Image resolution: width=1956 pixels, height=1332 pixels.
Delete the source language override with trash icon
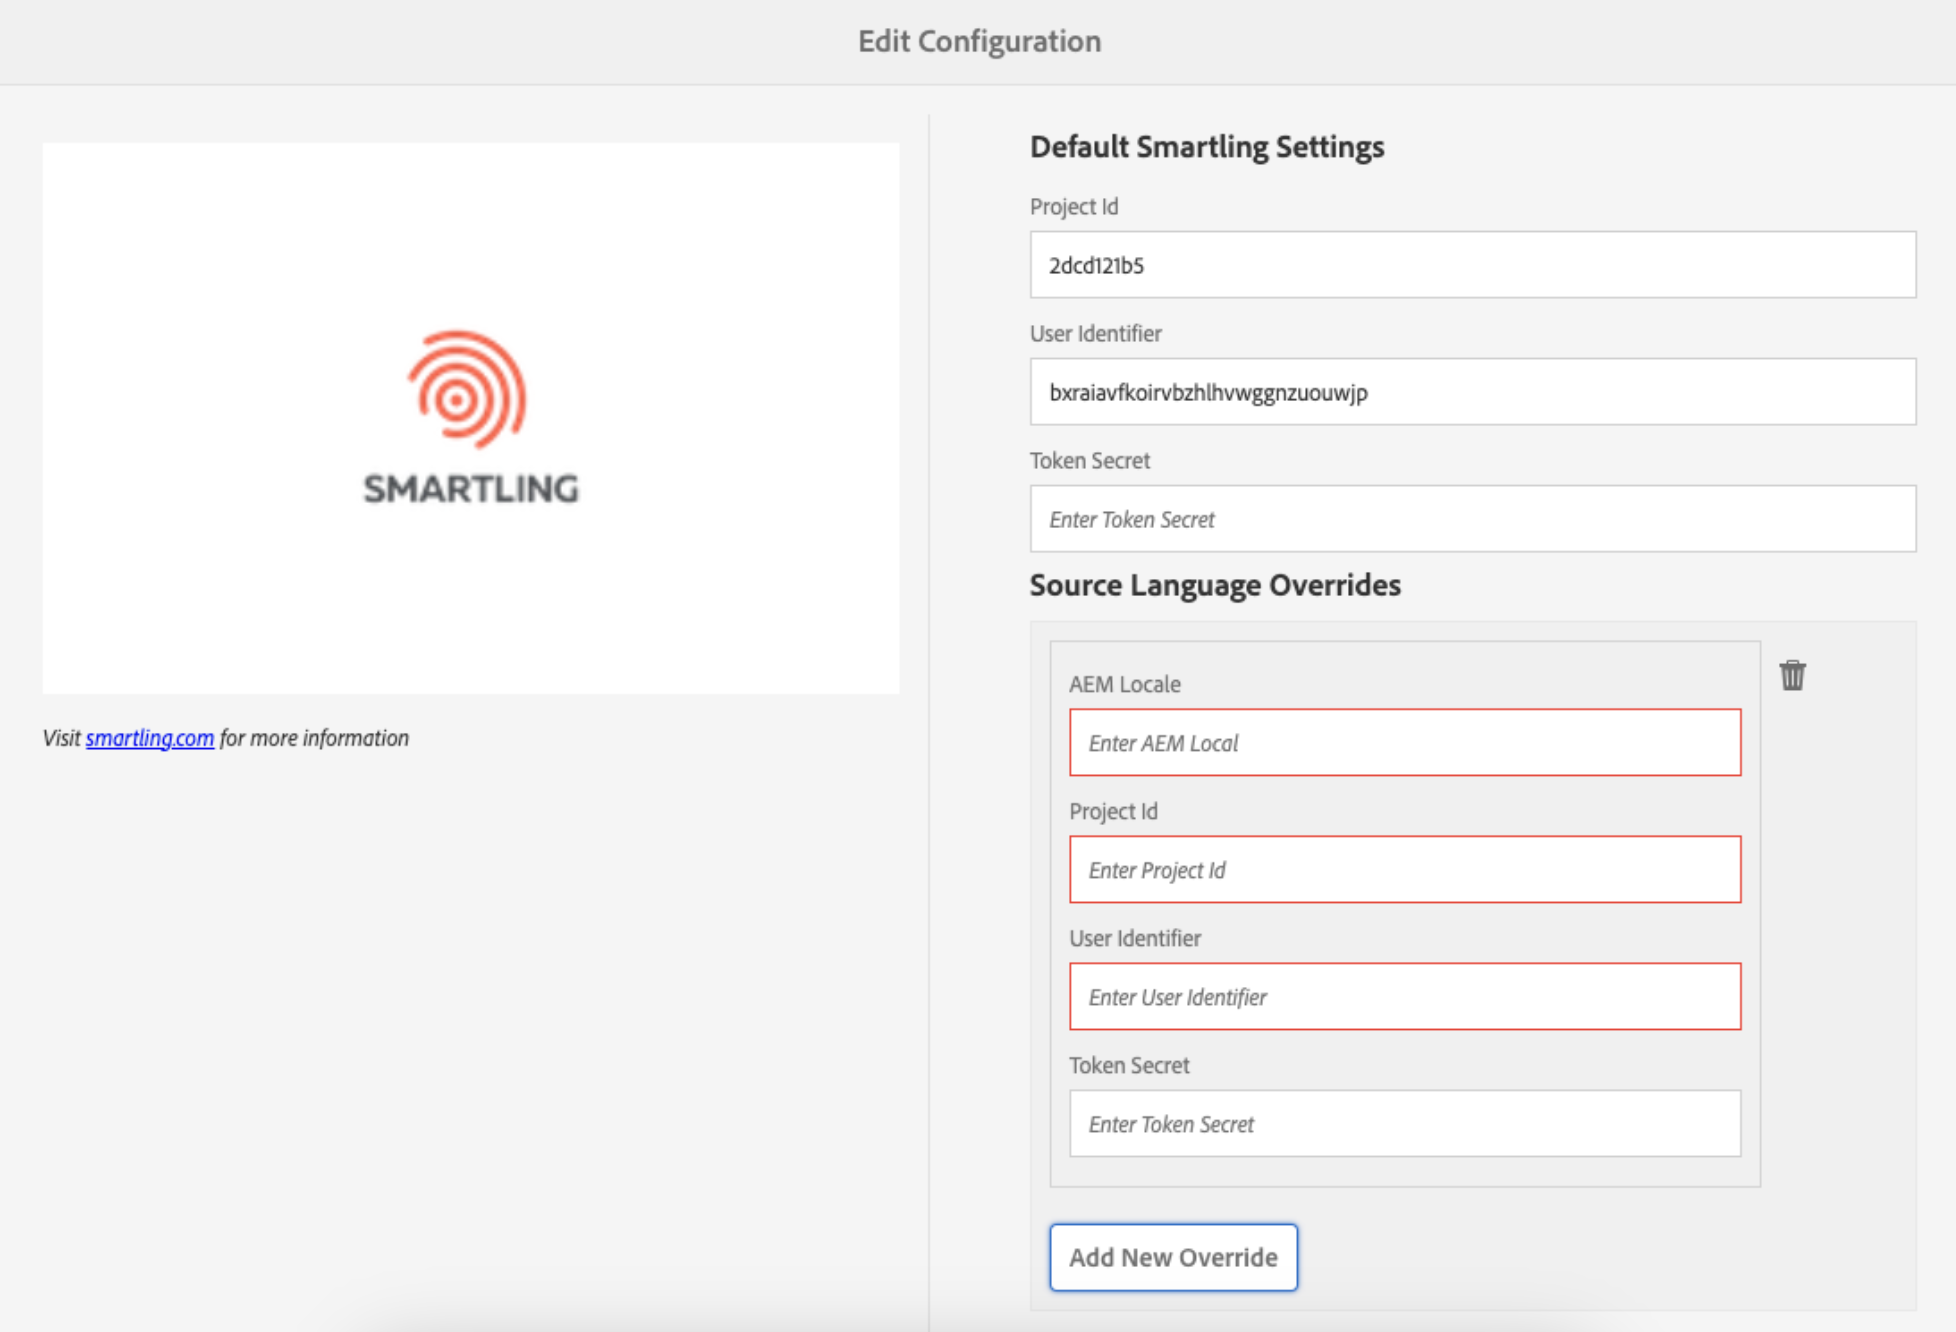click(x=1792, y=675)
